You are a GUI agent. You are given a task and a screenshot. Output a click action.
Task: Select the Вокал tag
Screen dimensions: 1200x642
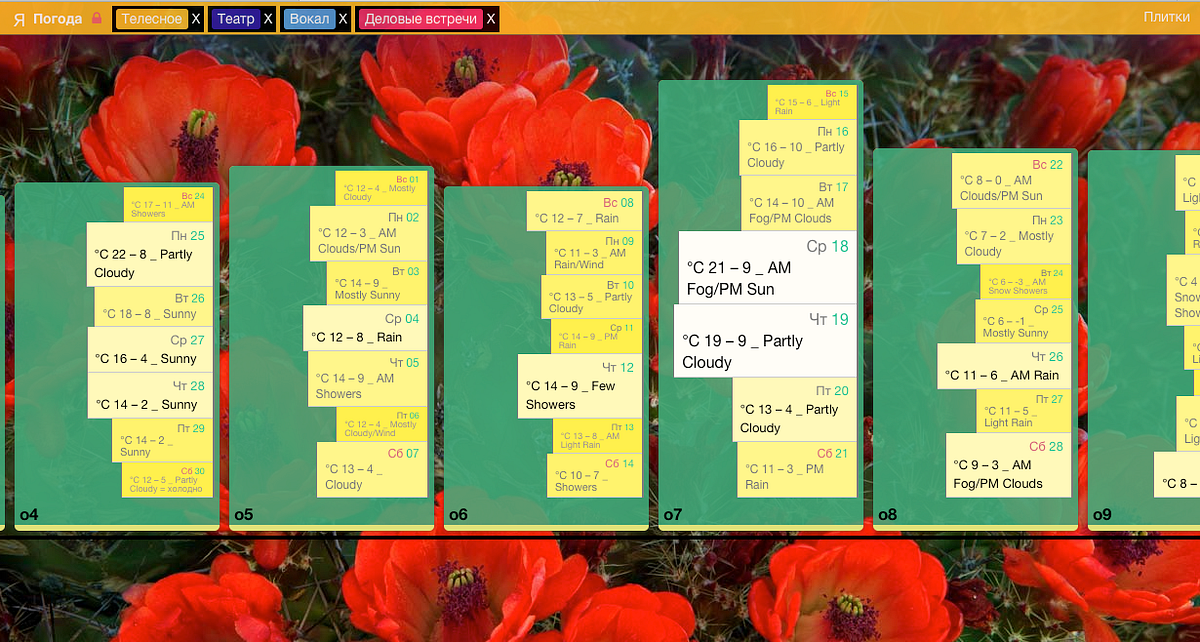point(309,18)
